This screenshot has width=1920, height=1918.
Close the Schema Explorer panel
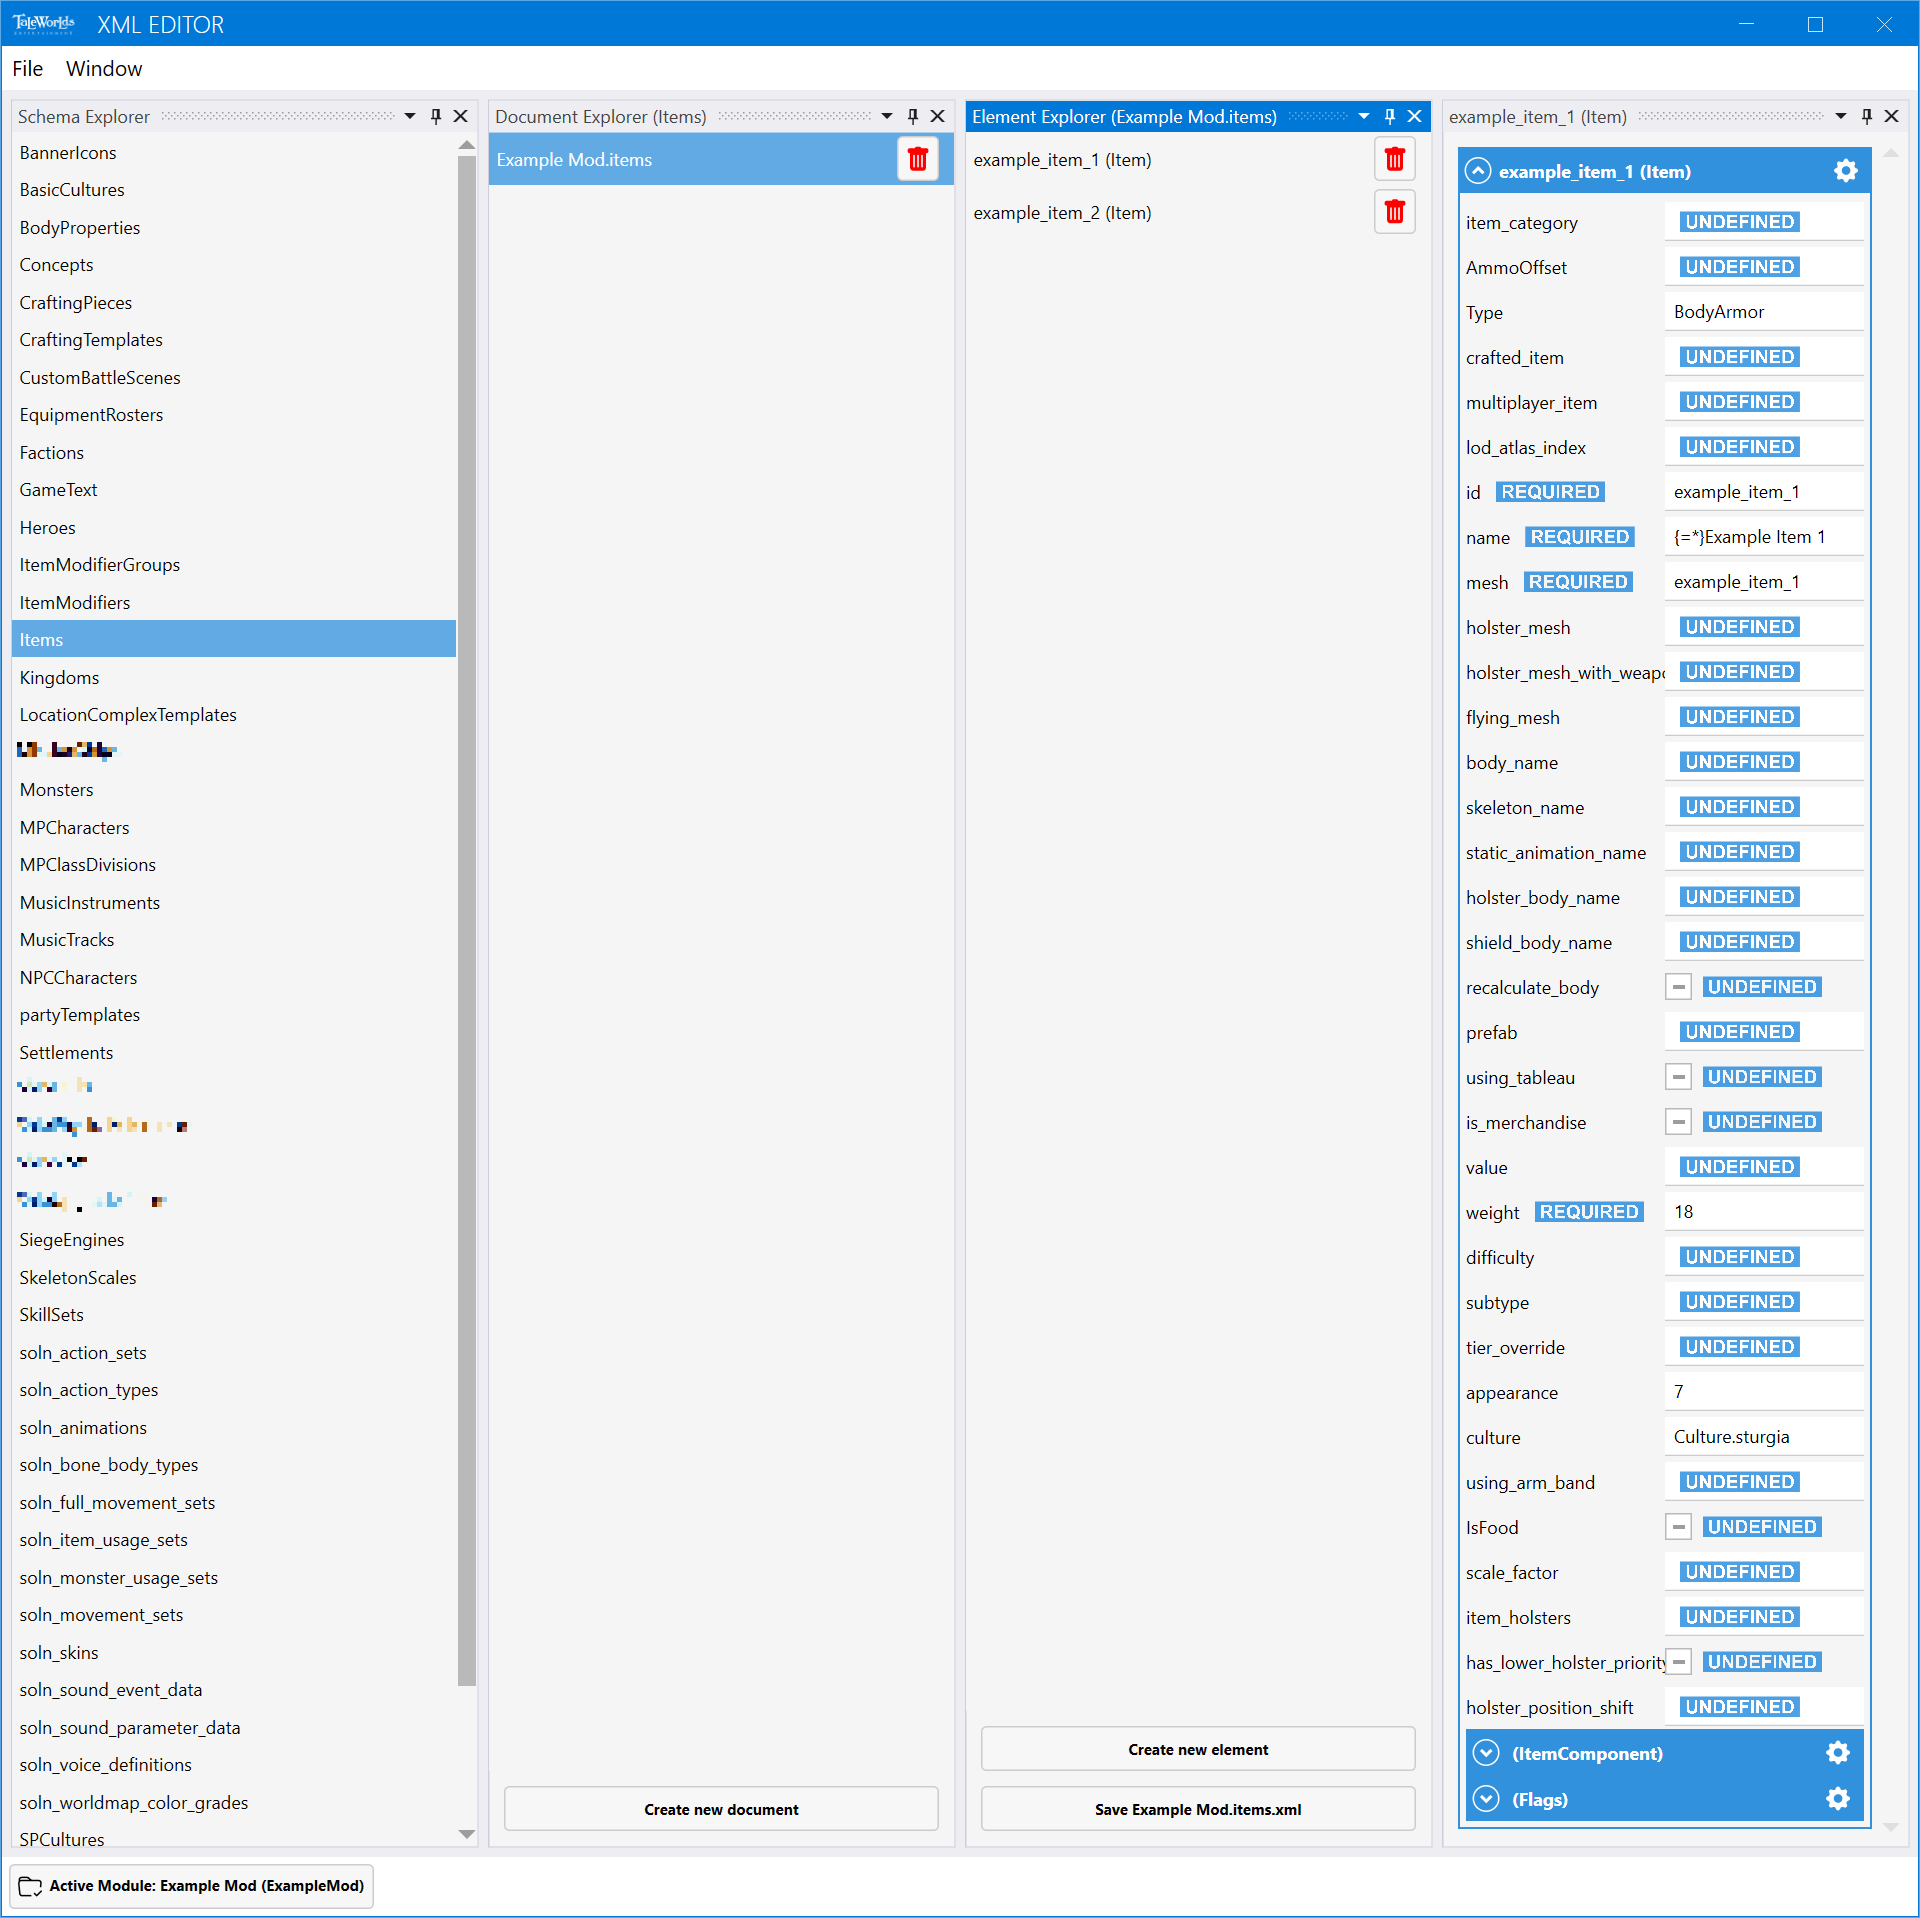(461, 116)
